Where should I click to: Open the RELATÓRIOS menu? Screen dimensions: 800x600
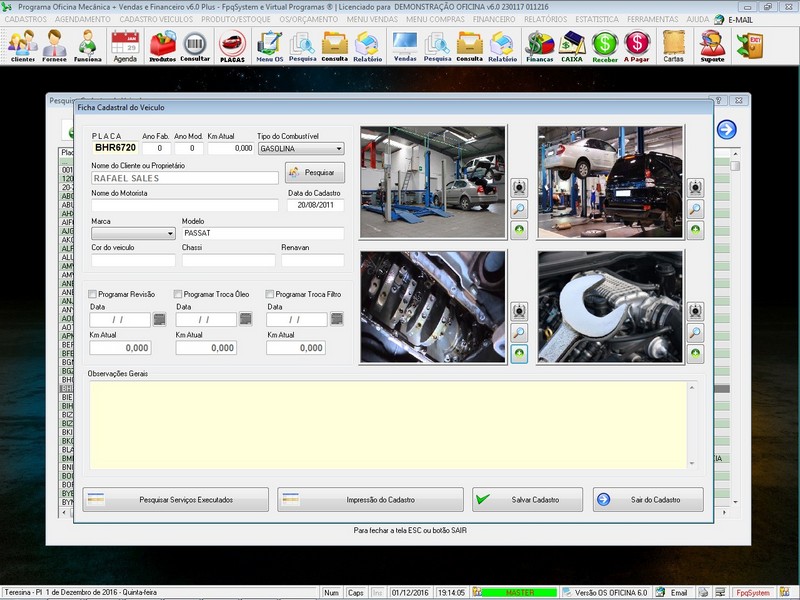click(x=545, y=19)
